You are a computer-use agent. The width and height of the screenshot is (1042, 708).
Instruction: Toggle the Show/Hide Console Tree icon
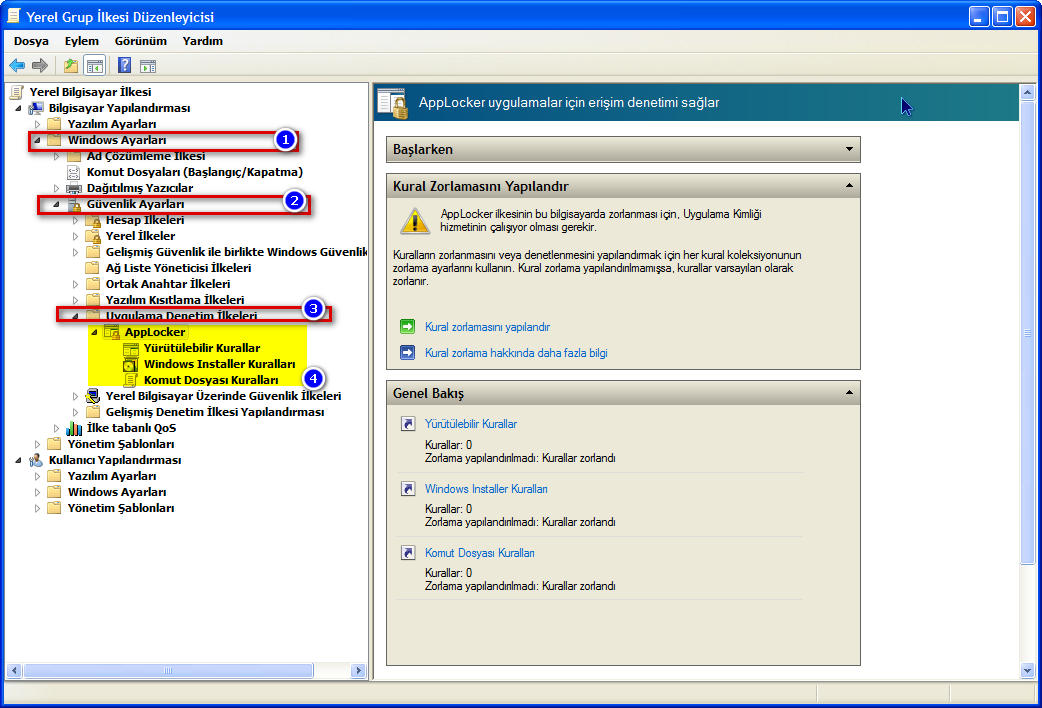pos(94,65)
